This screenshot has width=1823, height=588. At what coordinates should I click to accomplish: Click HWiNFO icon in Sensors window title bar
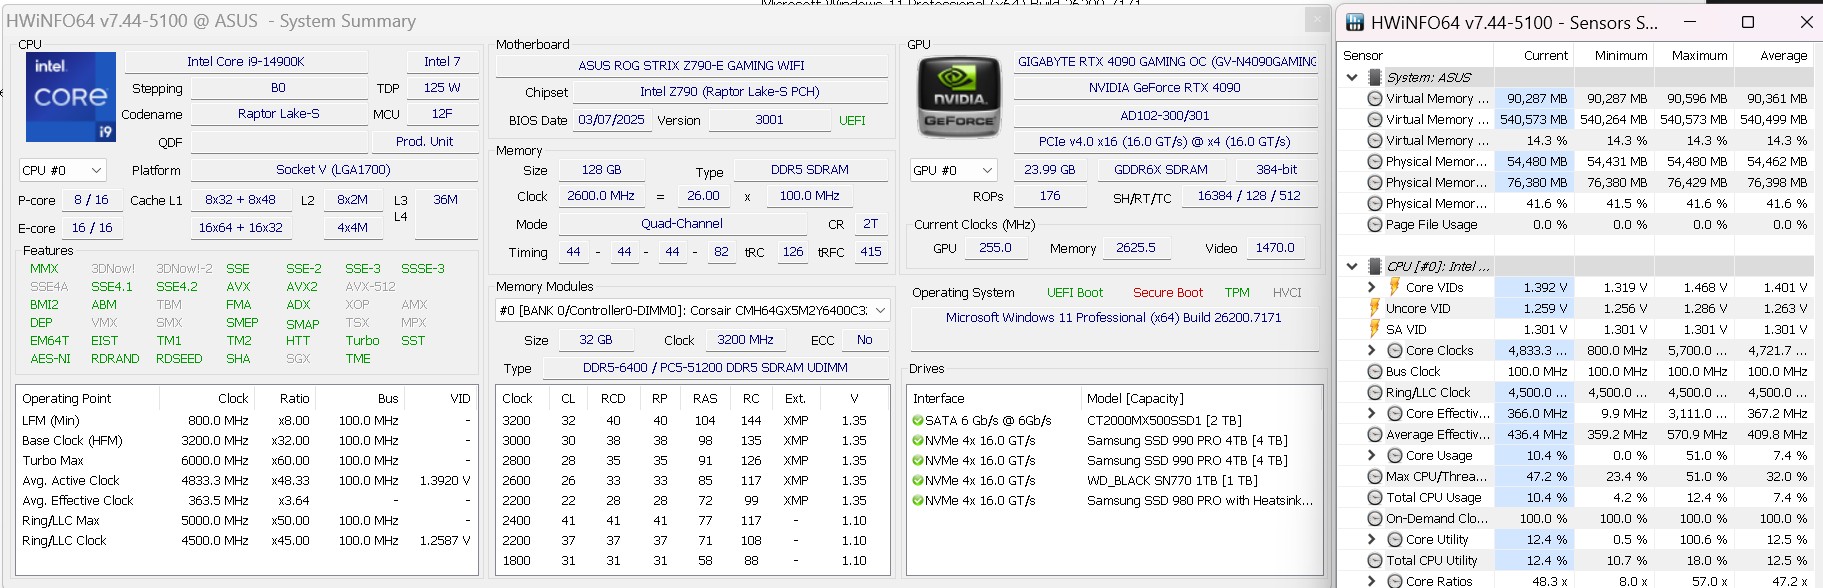tap(1355, 22)
